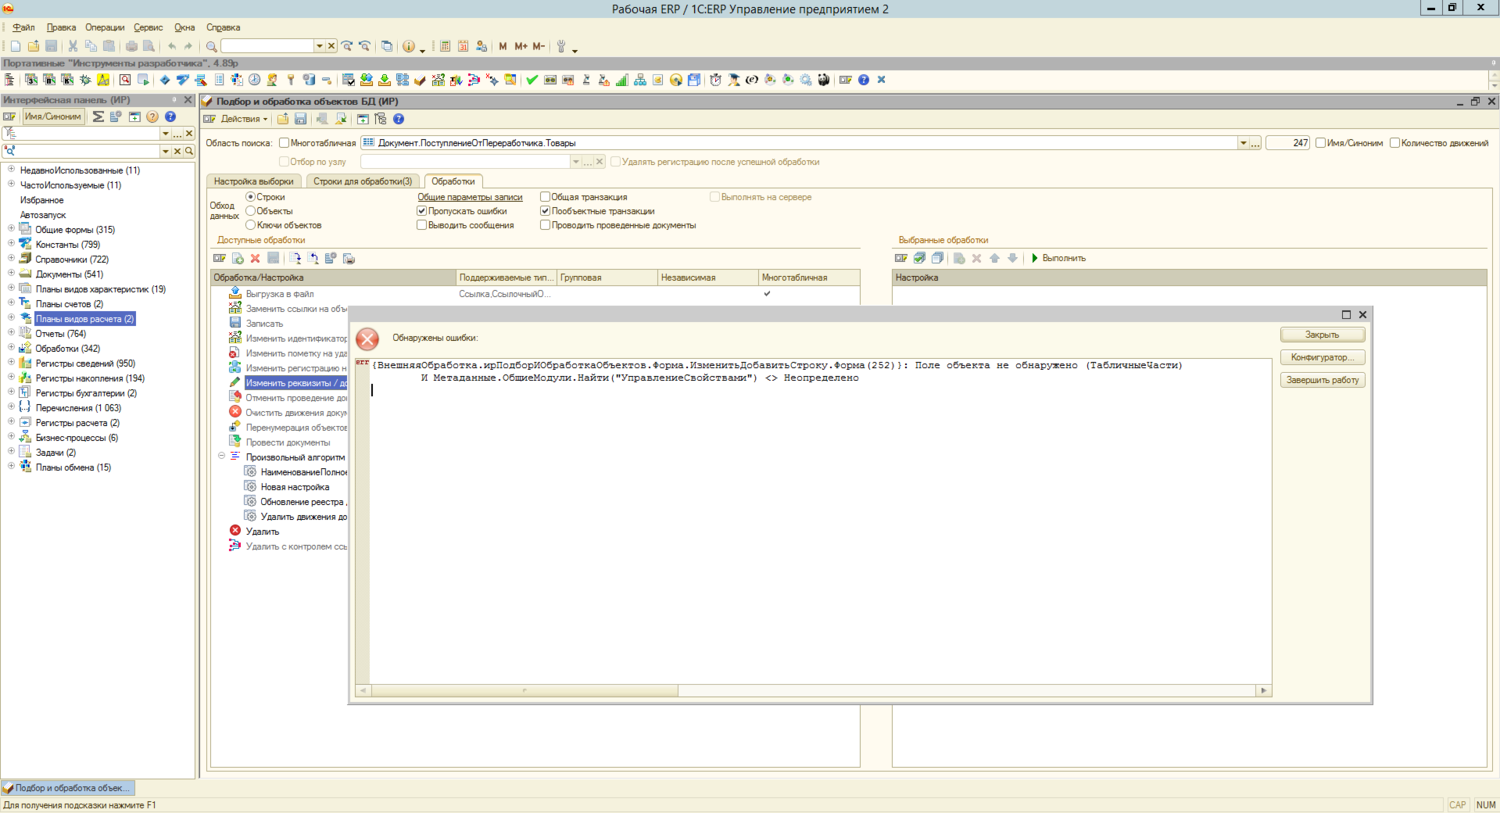Click the Конфигуратор... button
This screenshot has height=813, width=1500.
1321,357
